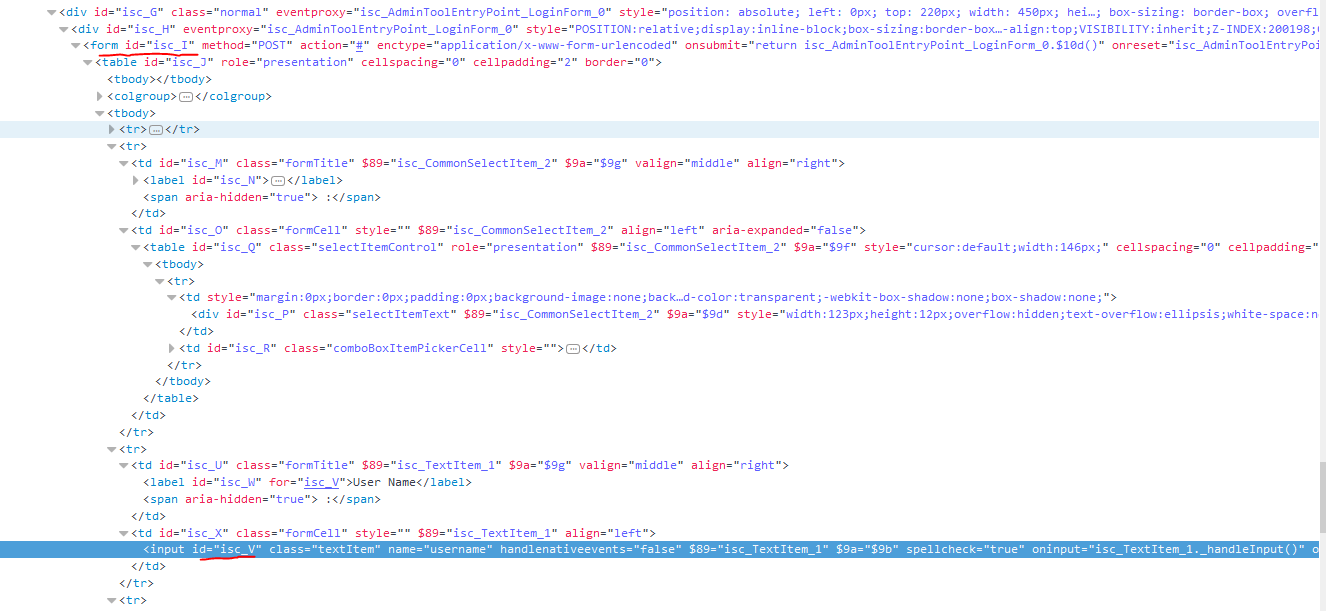The height and width of the screenshot is (611, 1326).
Task: Collapse the div id="isc_H" node
Action: coord(64,29)
